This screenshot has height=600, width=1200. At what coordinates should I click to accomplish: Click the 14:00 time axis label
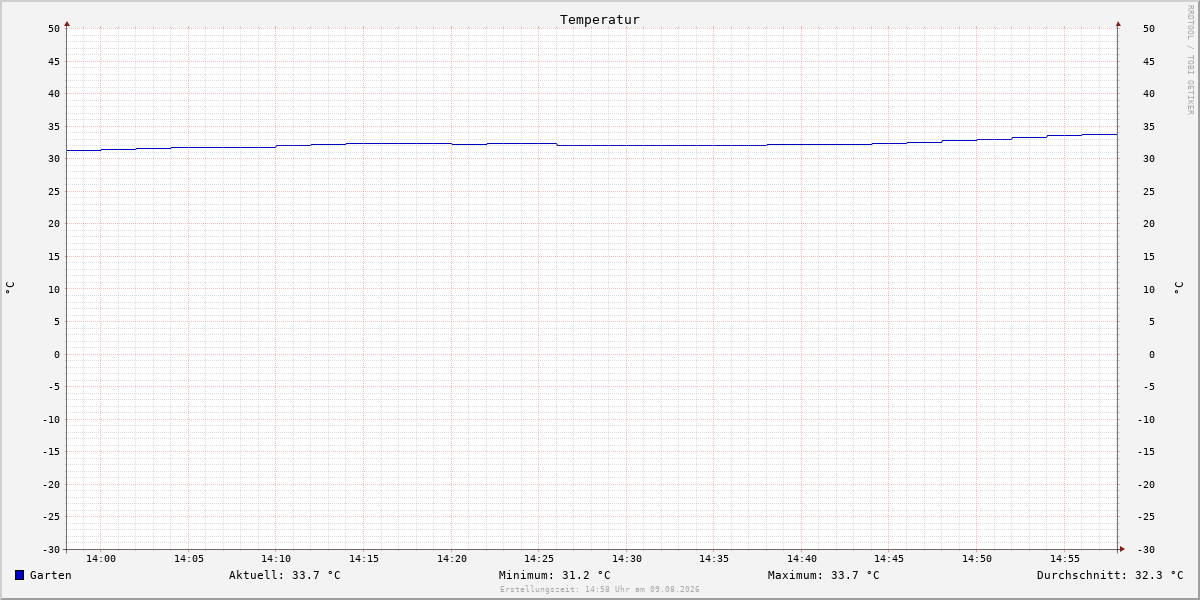pyautogui.click(x=101, y=559)
